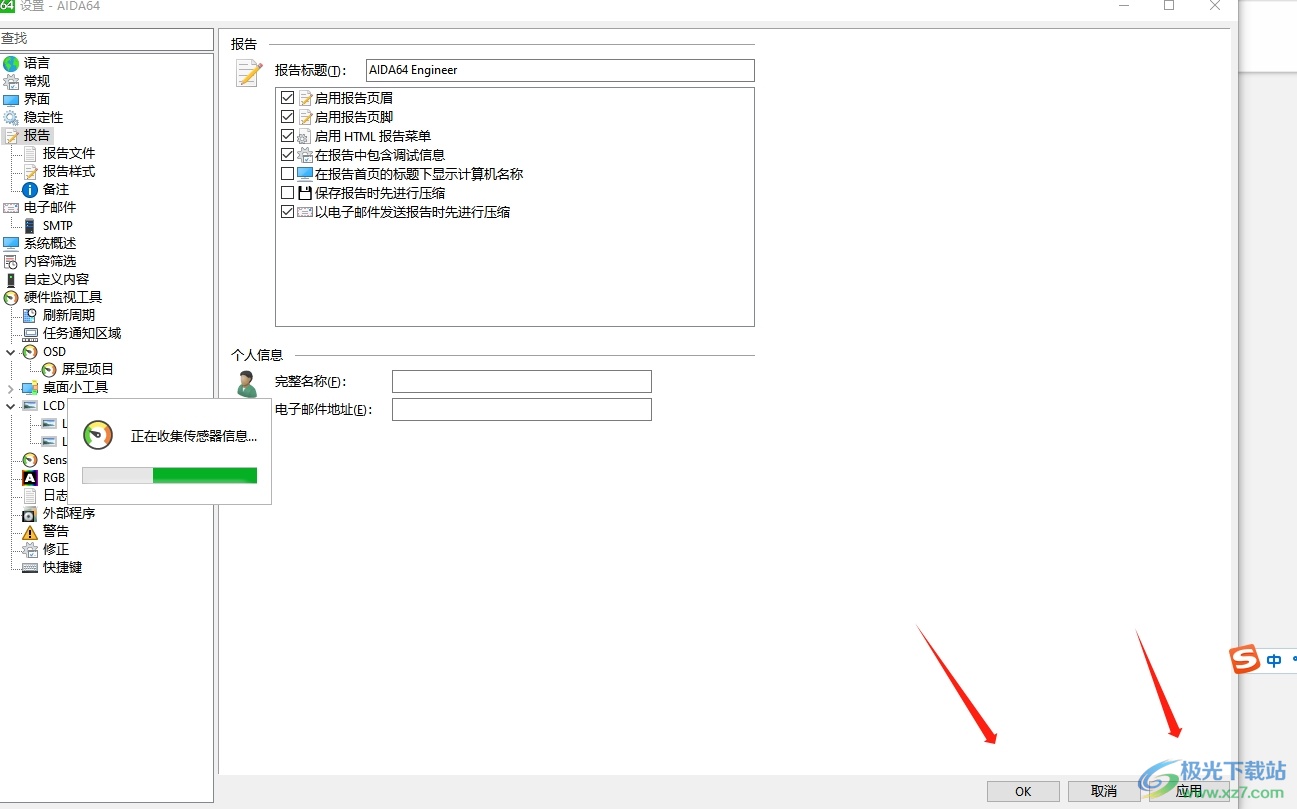Viewport: 1297px width, 809px height.
Task: Click the Sogou input method S icon
Action: [1245, 659]
